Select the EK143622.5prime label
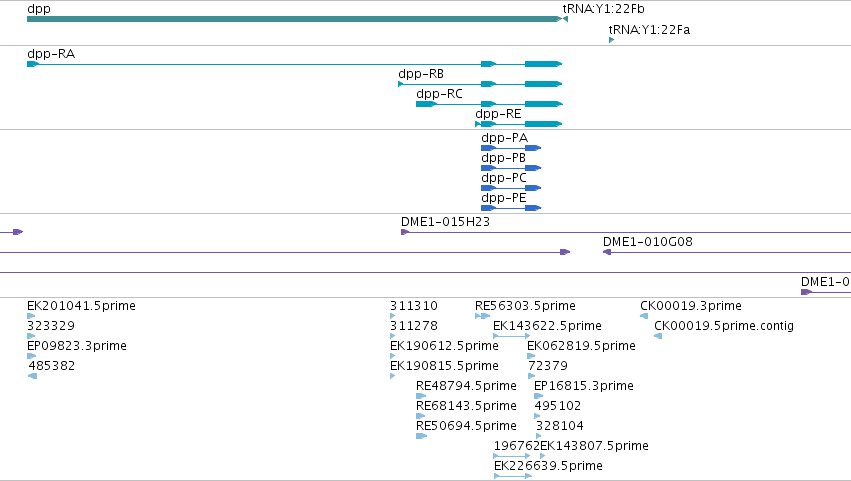 pyautogui.click(x=547, y=326)
